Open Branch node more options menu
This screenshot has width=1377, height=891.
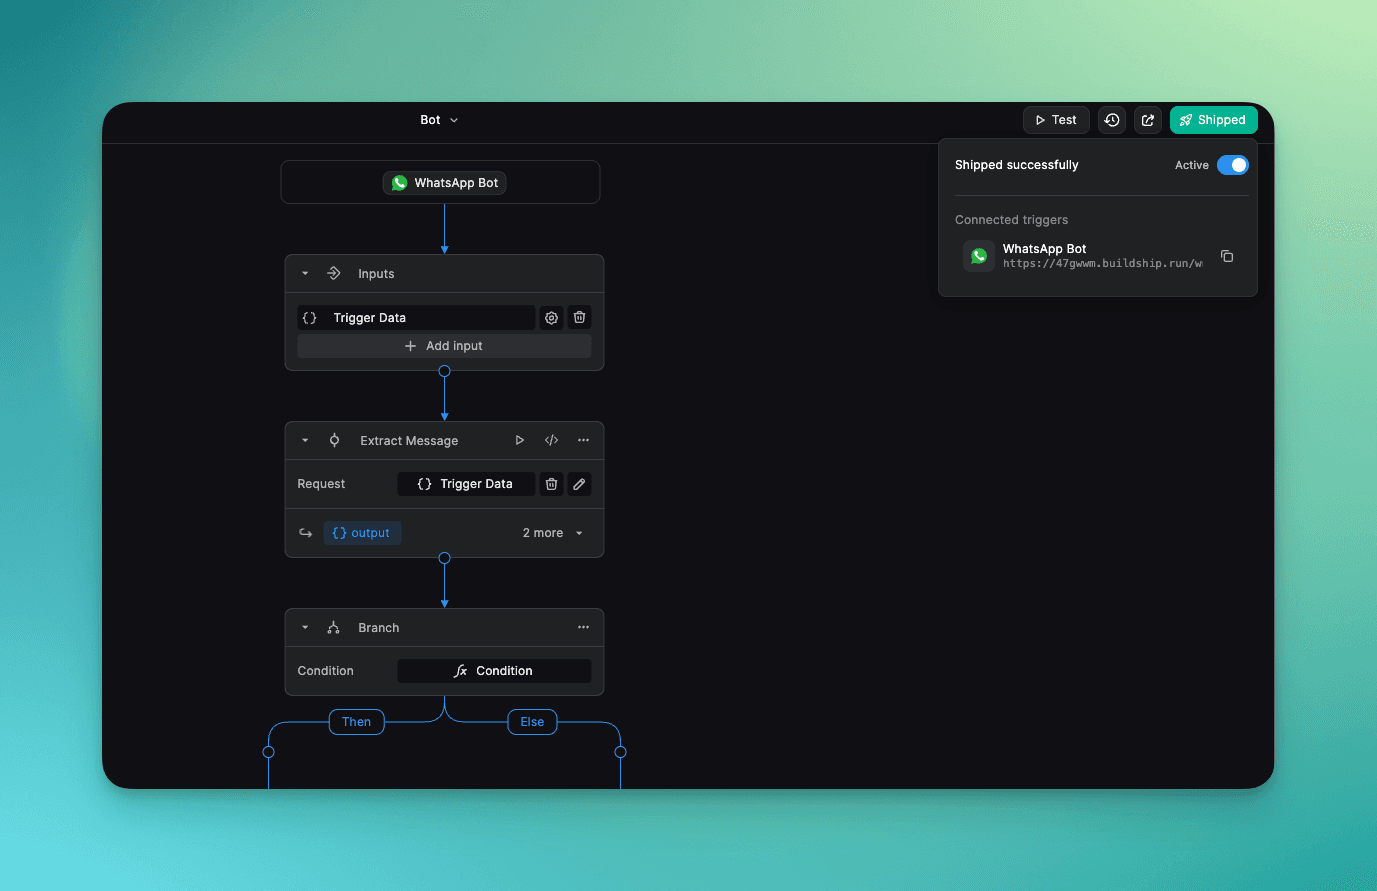583,627
